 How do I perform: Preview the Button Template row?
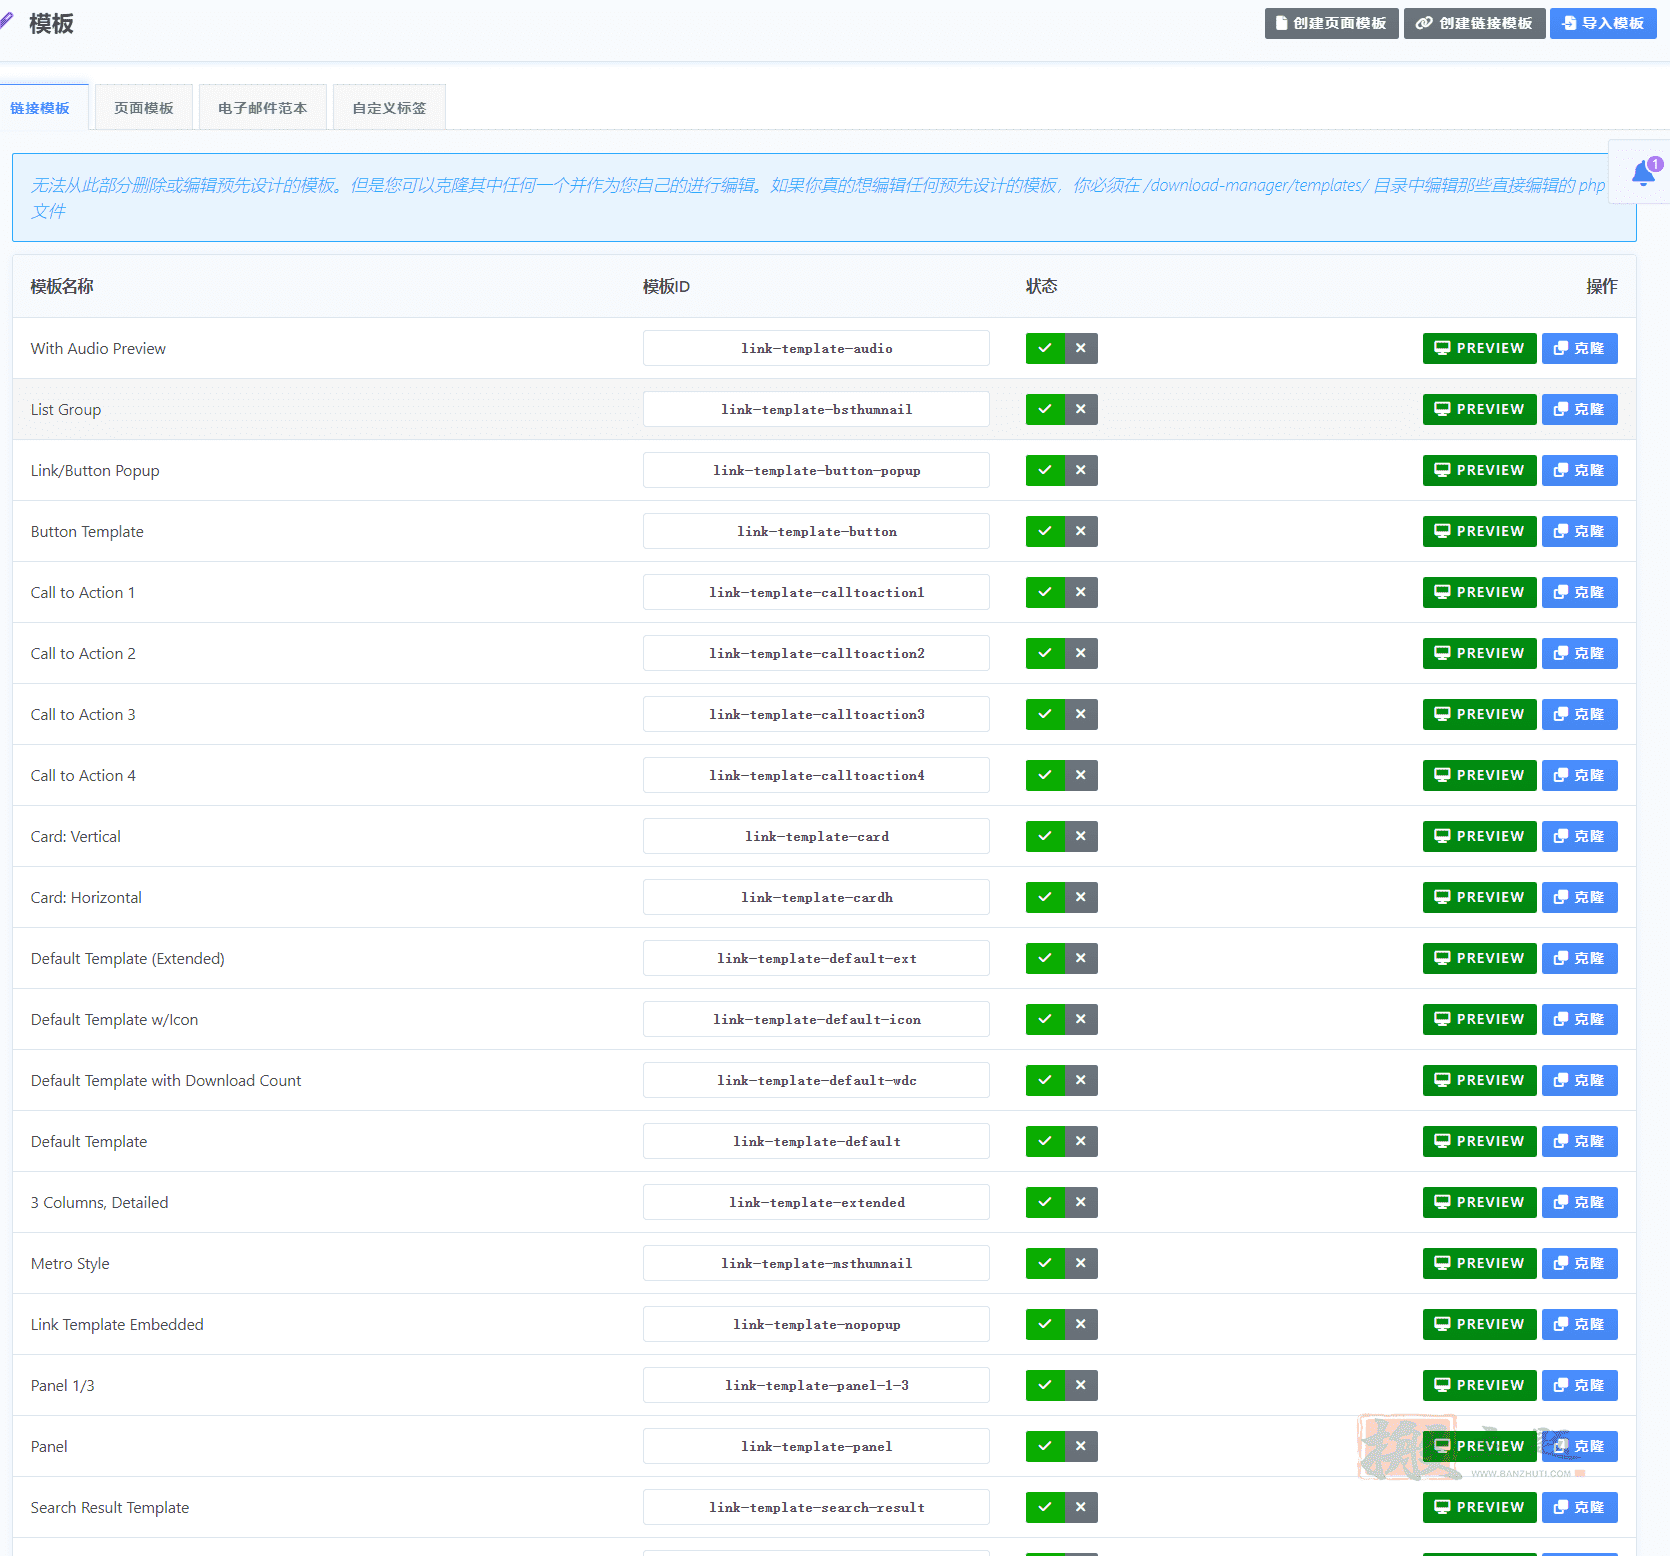1479,531
